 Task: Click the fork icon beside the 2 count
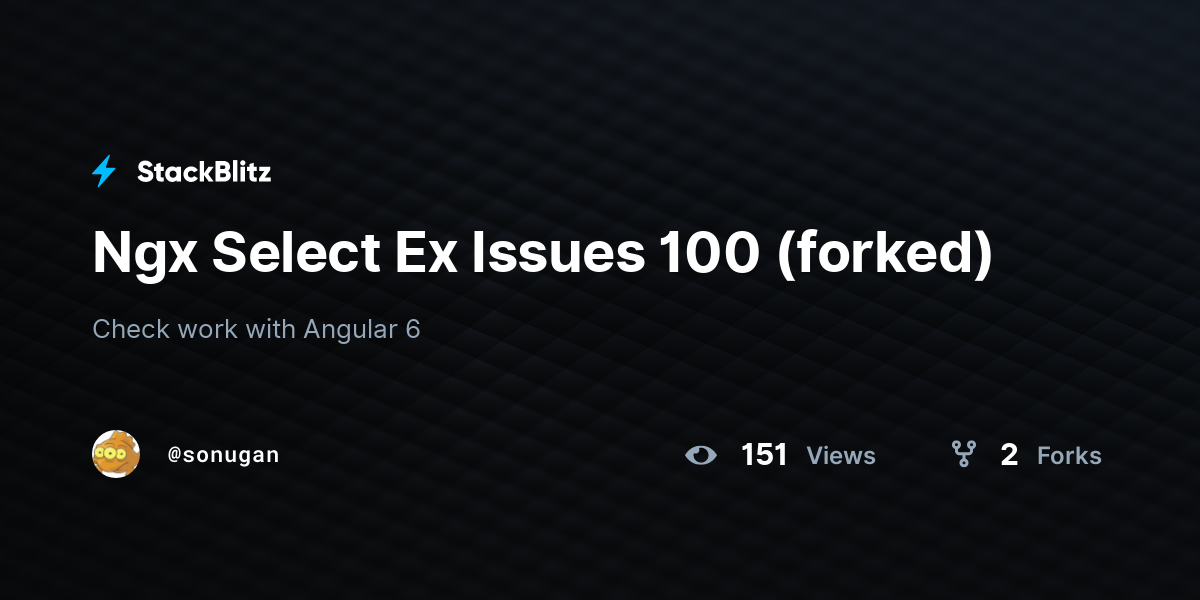tap(963, 455)
